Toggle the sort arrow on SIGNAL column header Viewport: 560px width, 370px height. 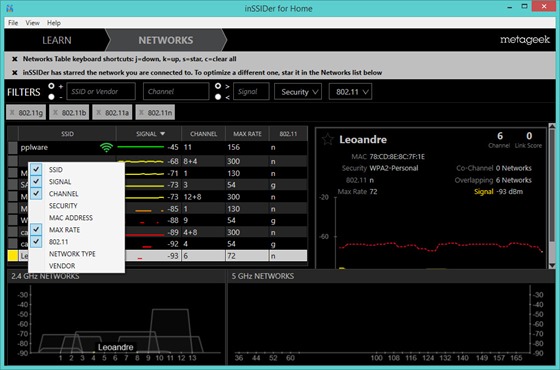tap(163, 134)
